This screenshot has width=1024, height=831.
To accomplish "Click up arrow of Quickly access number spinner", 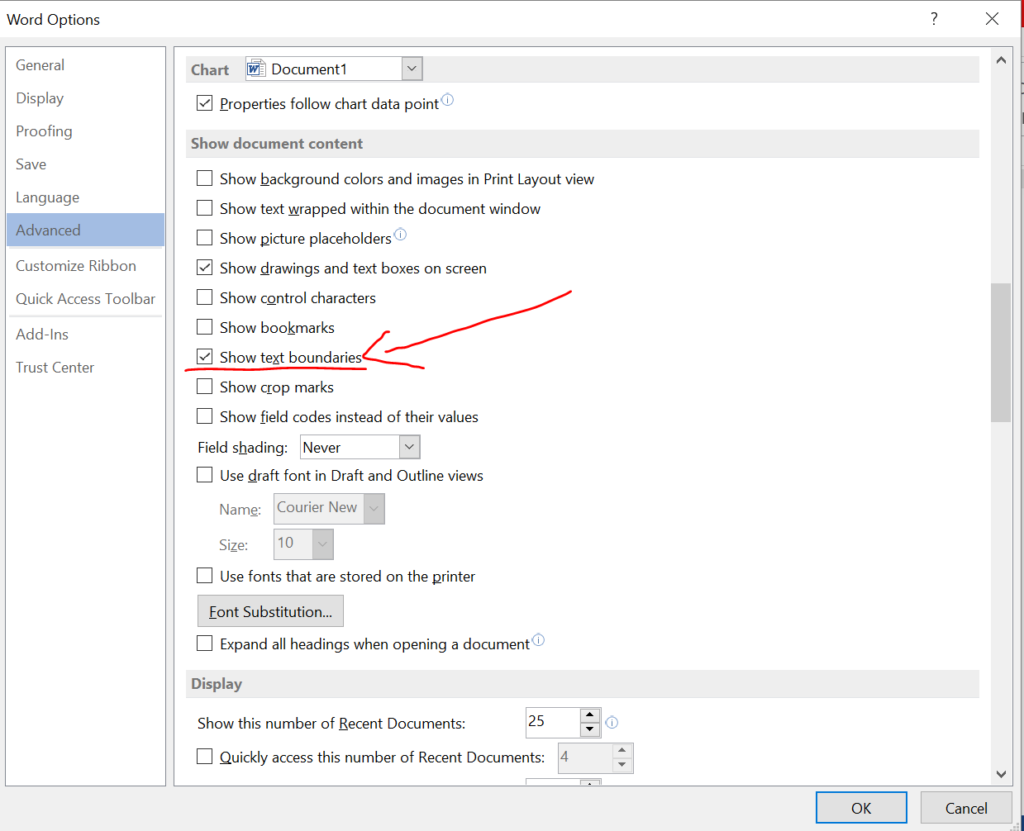I will click(x=622, y=750).
